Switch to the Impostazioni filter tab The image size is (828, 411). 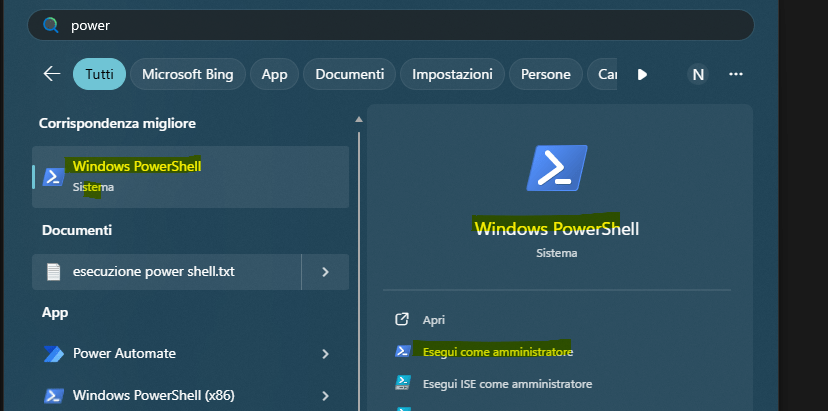point(452,74)
